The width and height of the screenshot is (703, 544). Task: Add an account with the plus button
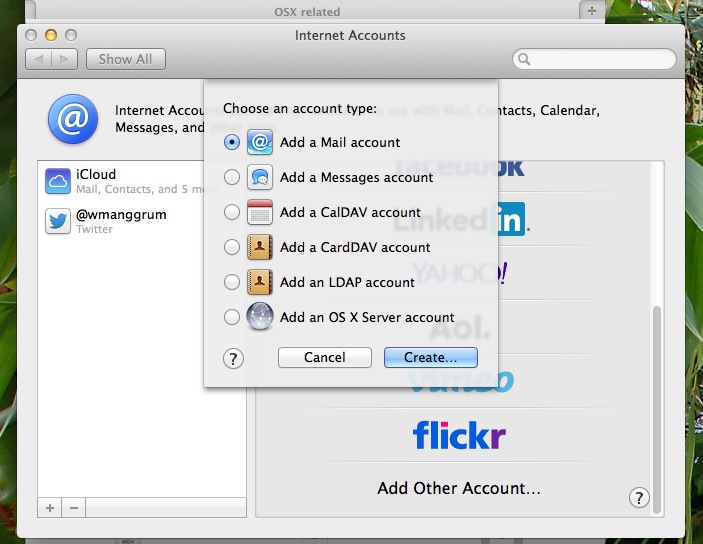[x=50, y=508]
